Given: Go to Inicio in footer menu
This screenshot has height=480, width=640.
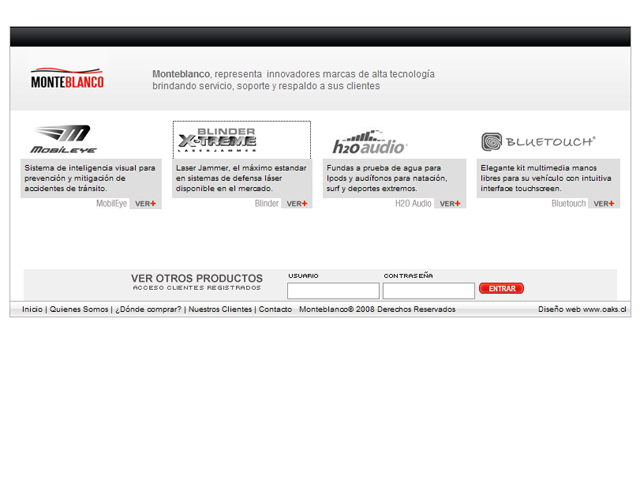Looking at the screenshot, I should pyautogui.click(x=32, y=310).
